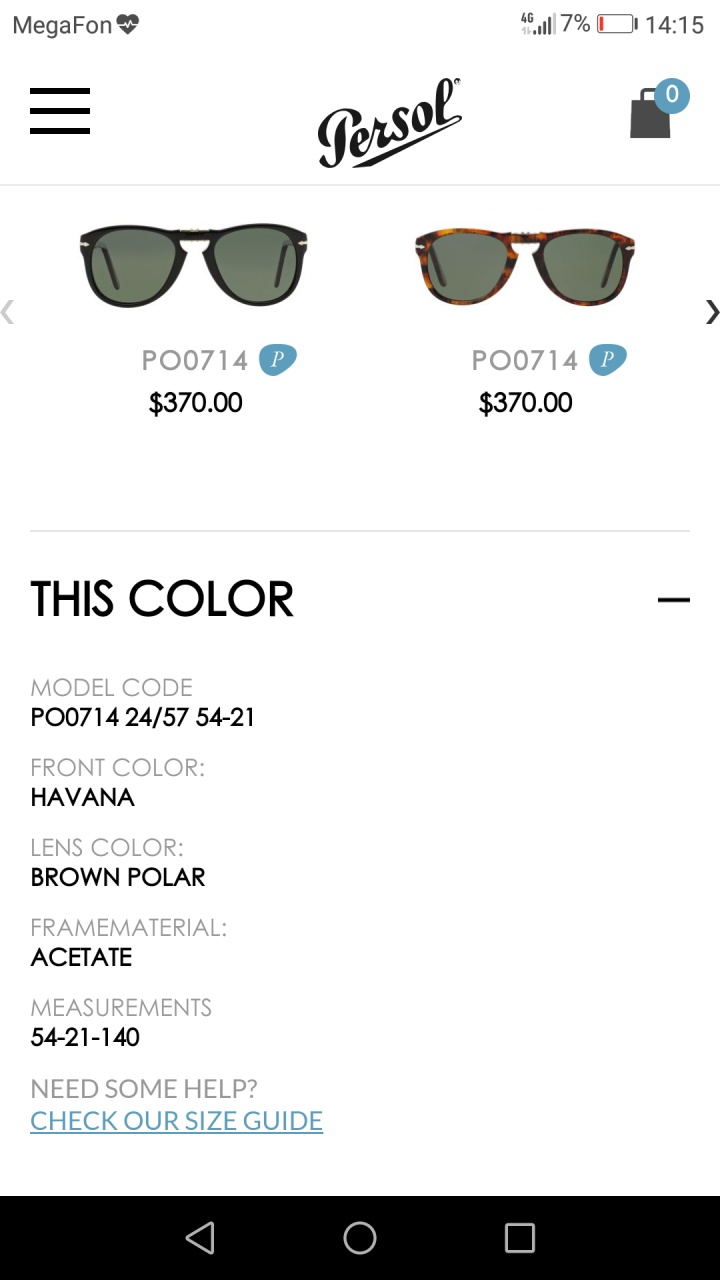This screenshot has height=1280, width=720.
Task: Open the right PO0714 product name
Action: tap(525, 360)
